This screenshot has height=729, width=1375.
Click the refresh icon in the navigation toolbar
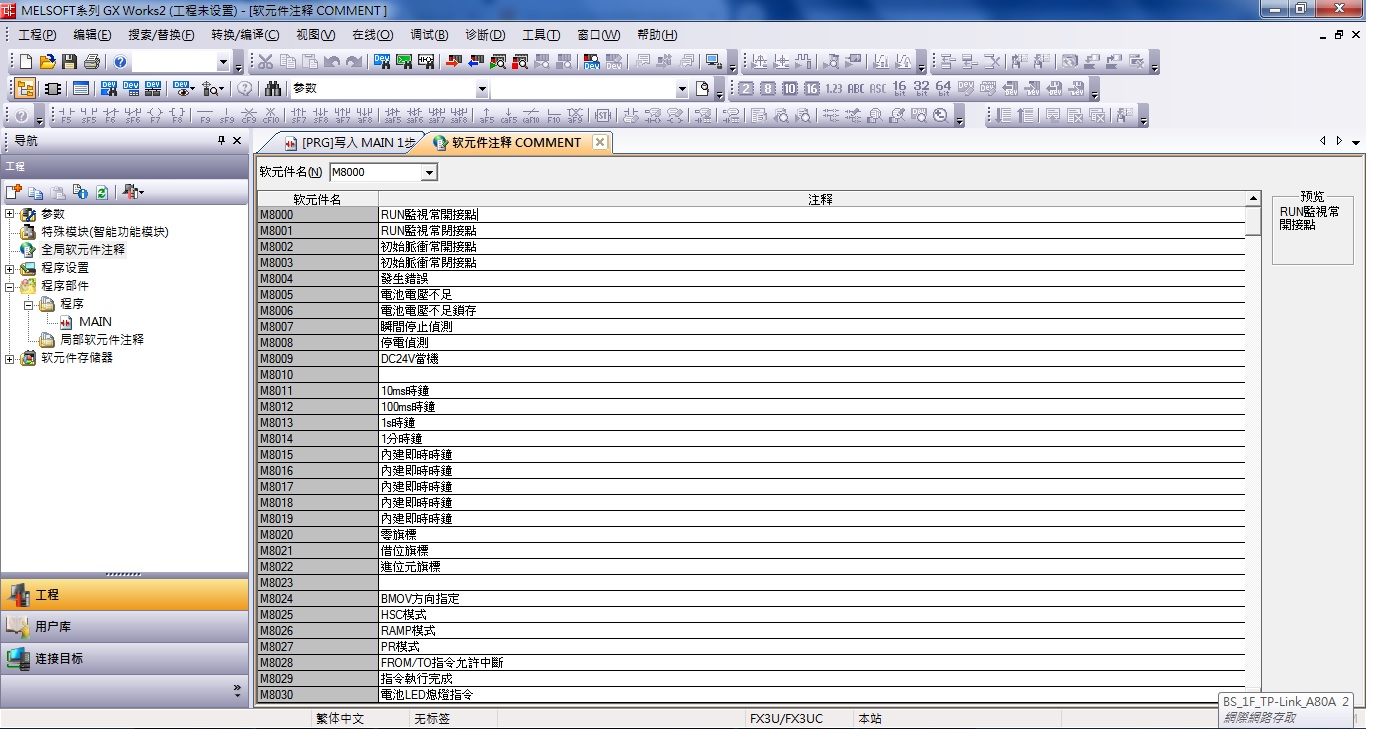coord(102,192)
